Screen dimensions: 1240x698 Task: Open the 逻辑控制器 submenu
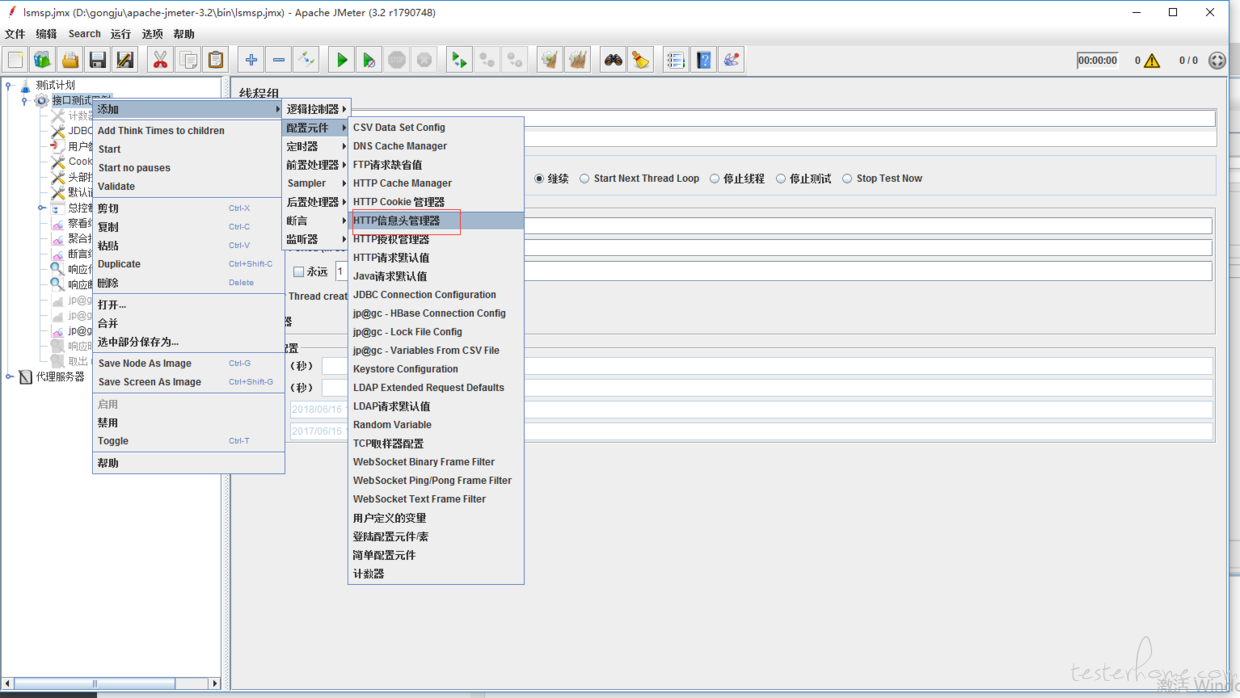point(315,109)
